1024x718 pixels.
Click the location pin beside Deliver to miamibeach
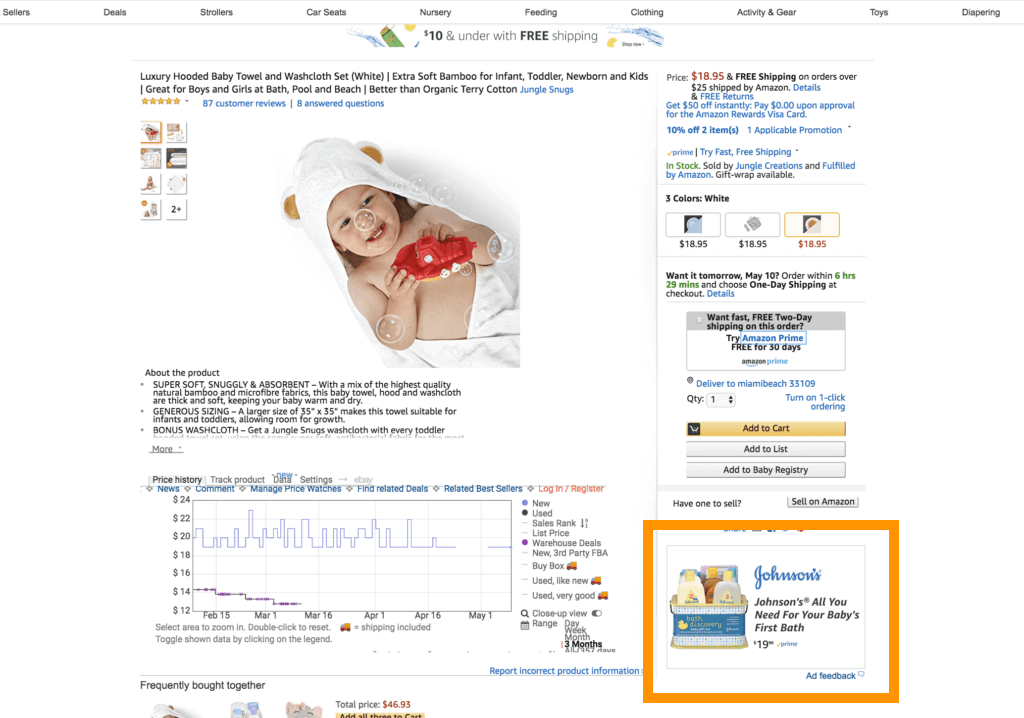coord(690,380)
